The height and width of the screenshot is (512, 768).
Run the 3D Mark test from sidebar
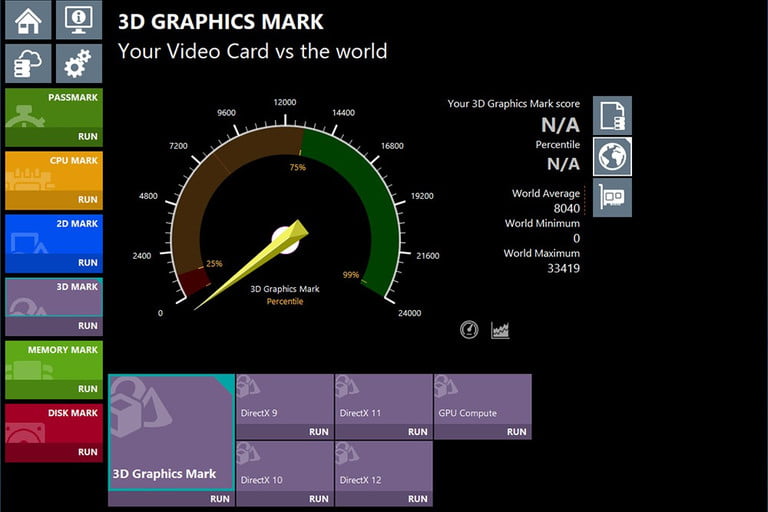(x=54, y=326)
